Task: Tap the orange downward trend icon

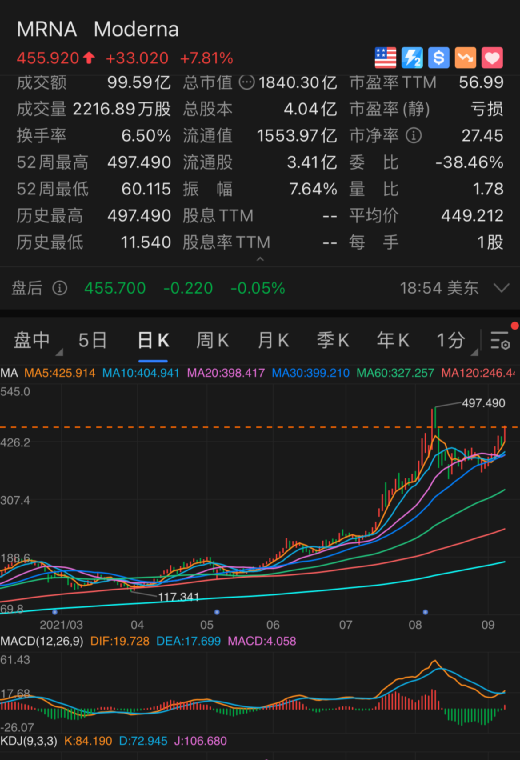Action: (x=465, y=58)
